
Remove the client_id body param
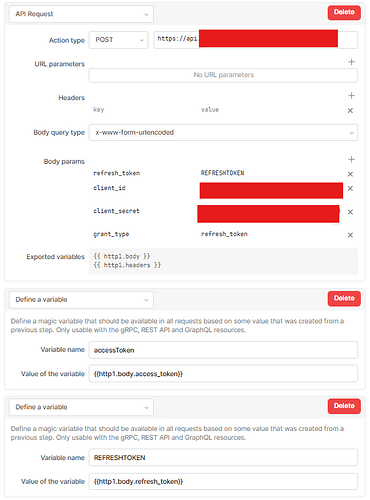(x=350, y=189)
